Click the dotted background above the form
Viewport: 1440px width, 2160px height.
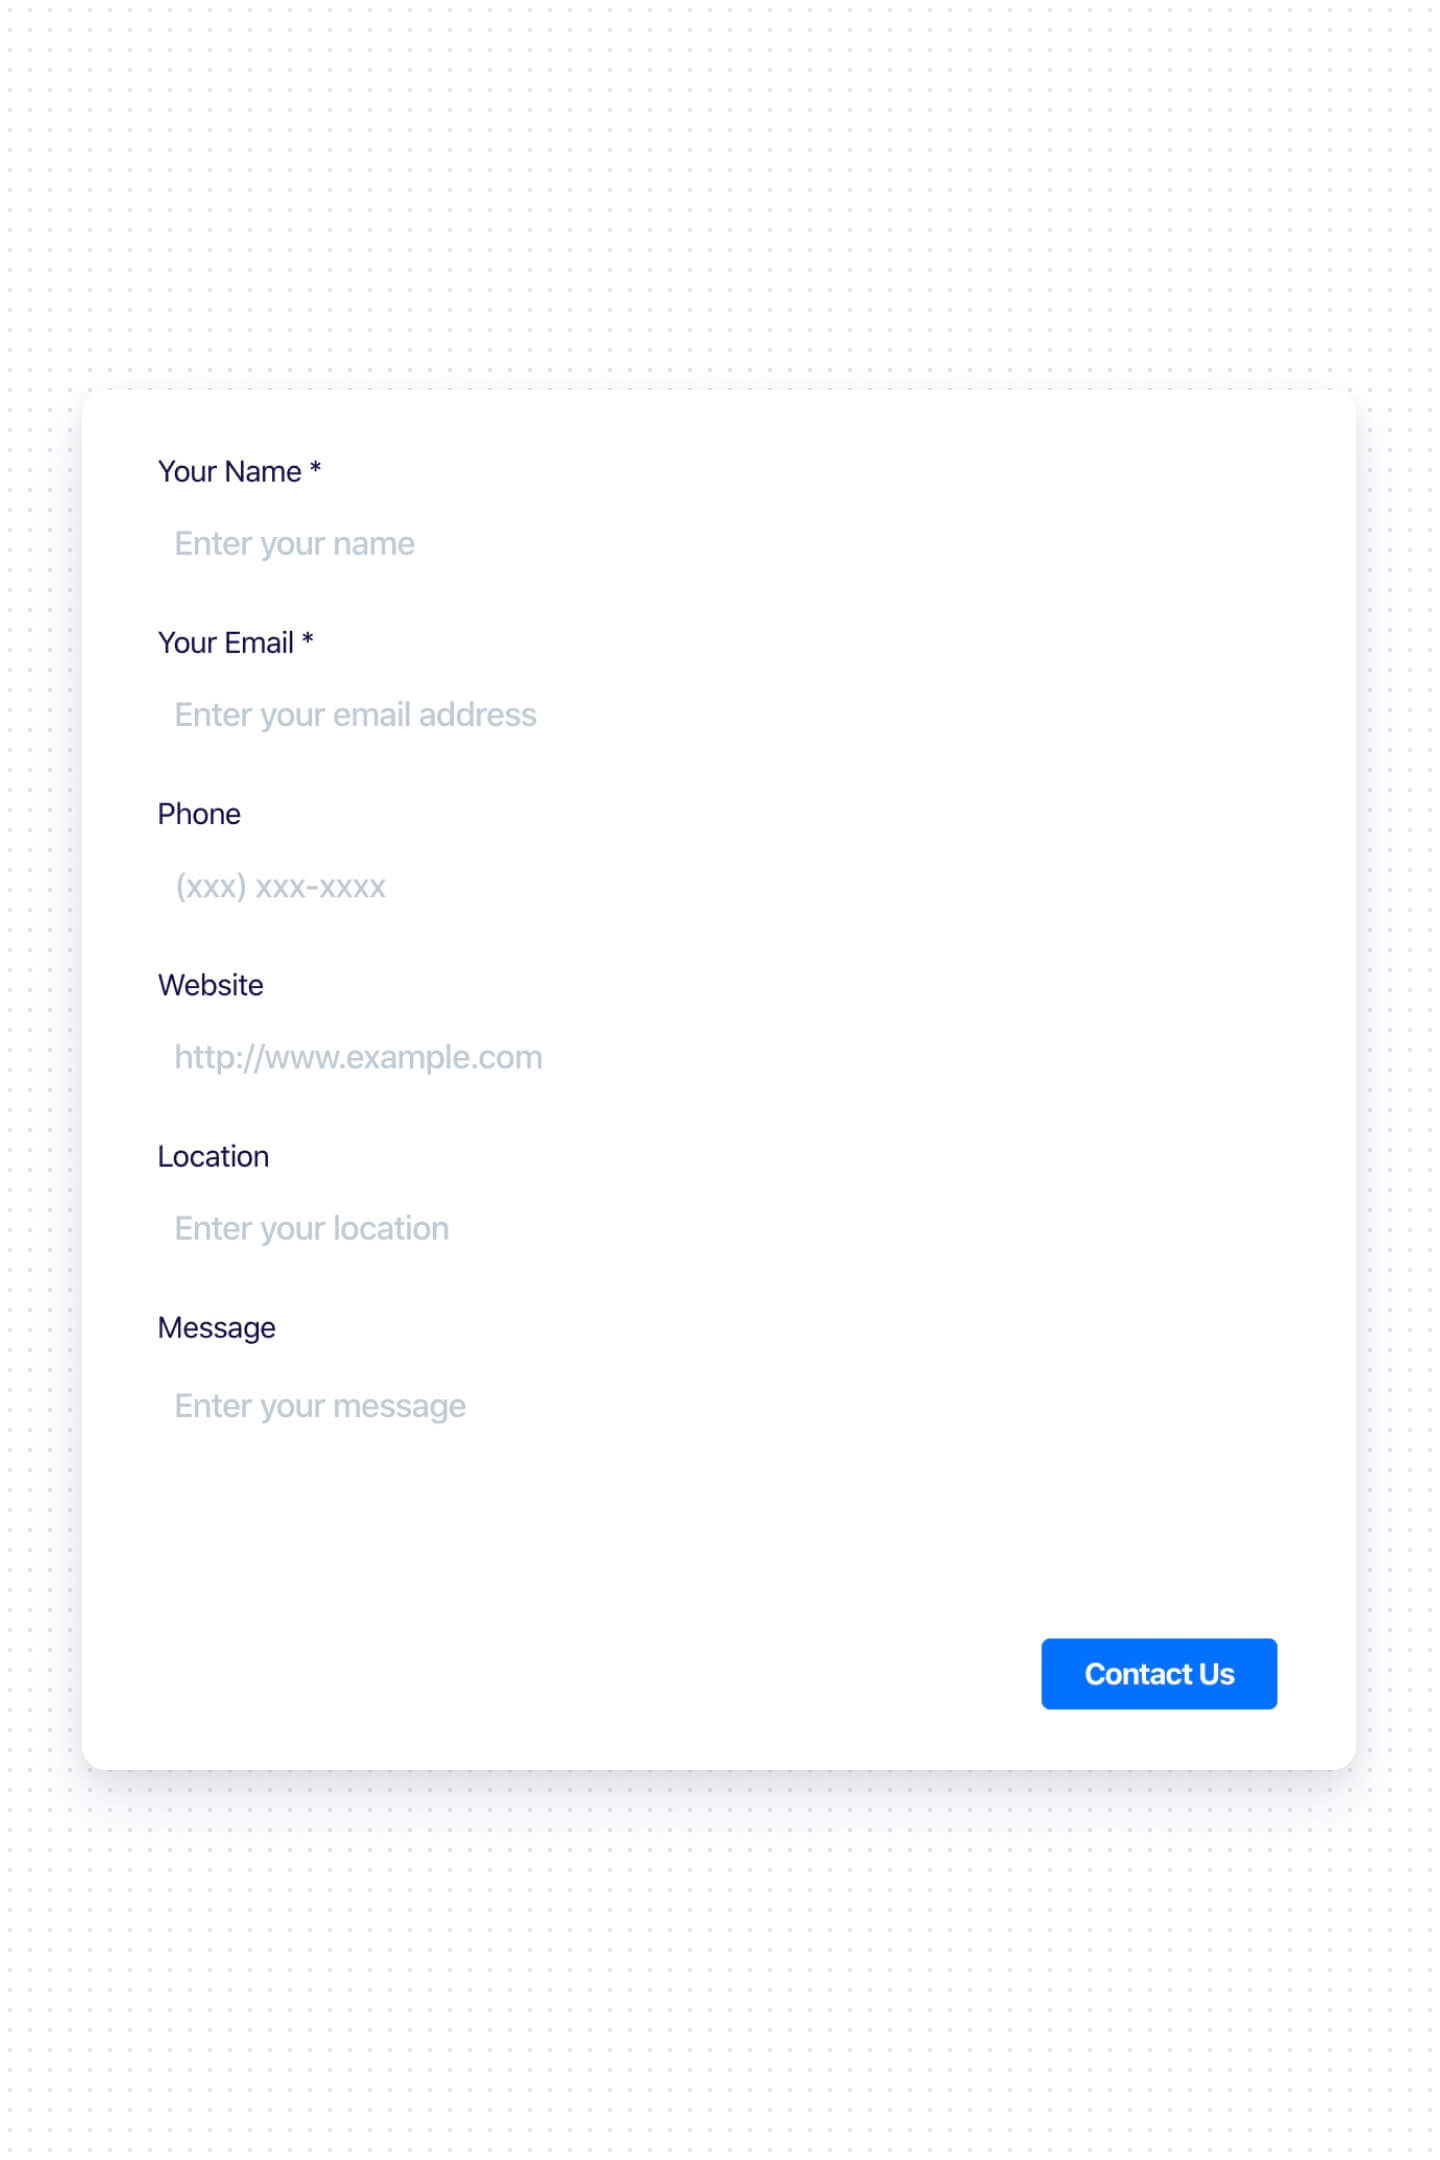click(720, 200)
